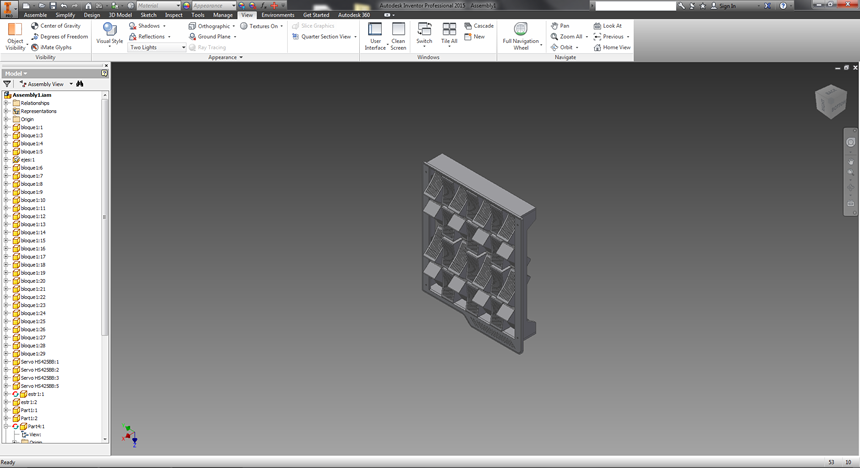Click the ViewCube in the viewport
Image resolution: width=860 pixels, height=468 pixels.
831,101
